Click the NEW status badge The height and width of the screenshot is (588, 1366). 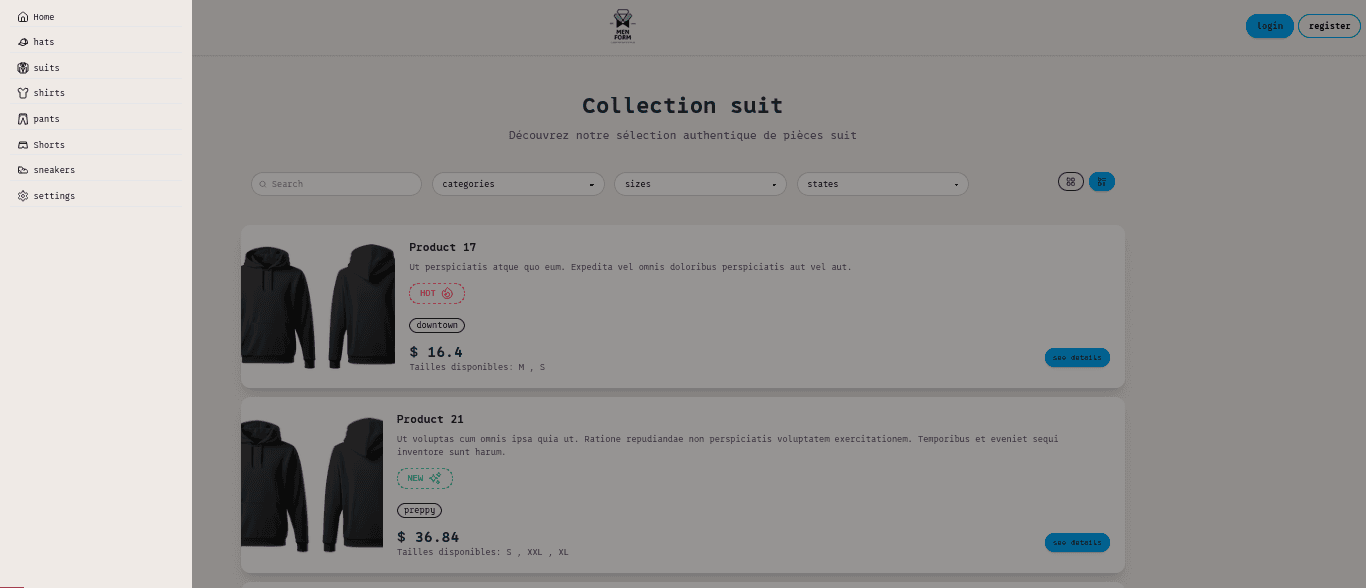pyautogui.click(x=425, y=478)
